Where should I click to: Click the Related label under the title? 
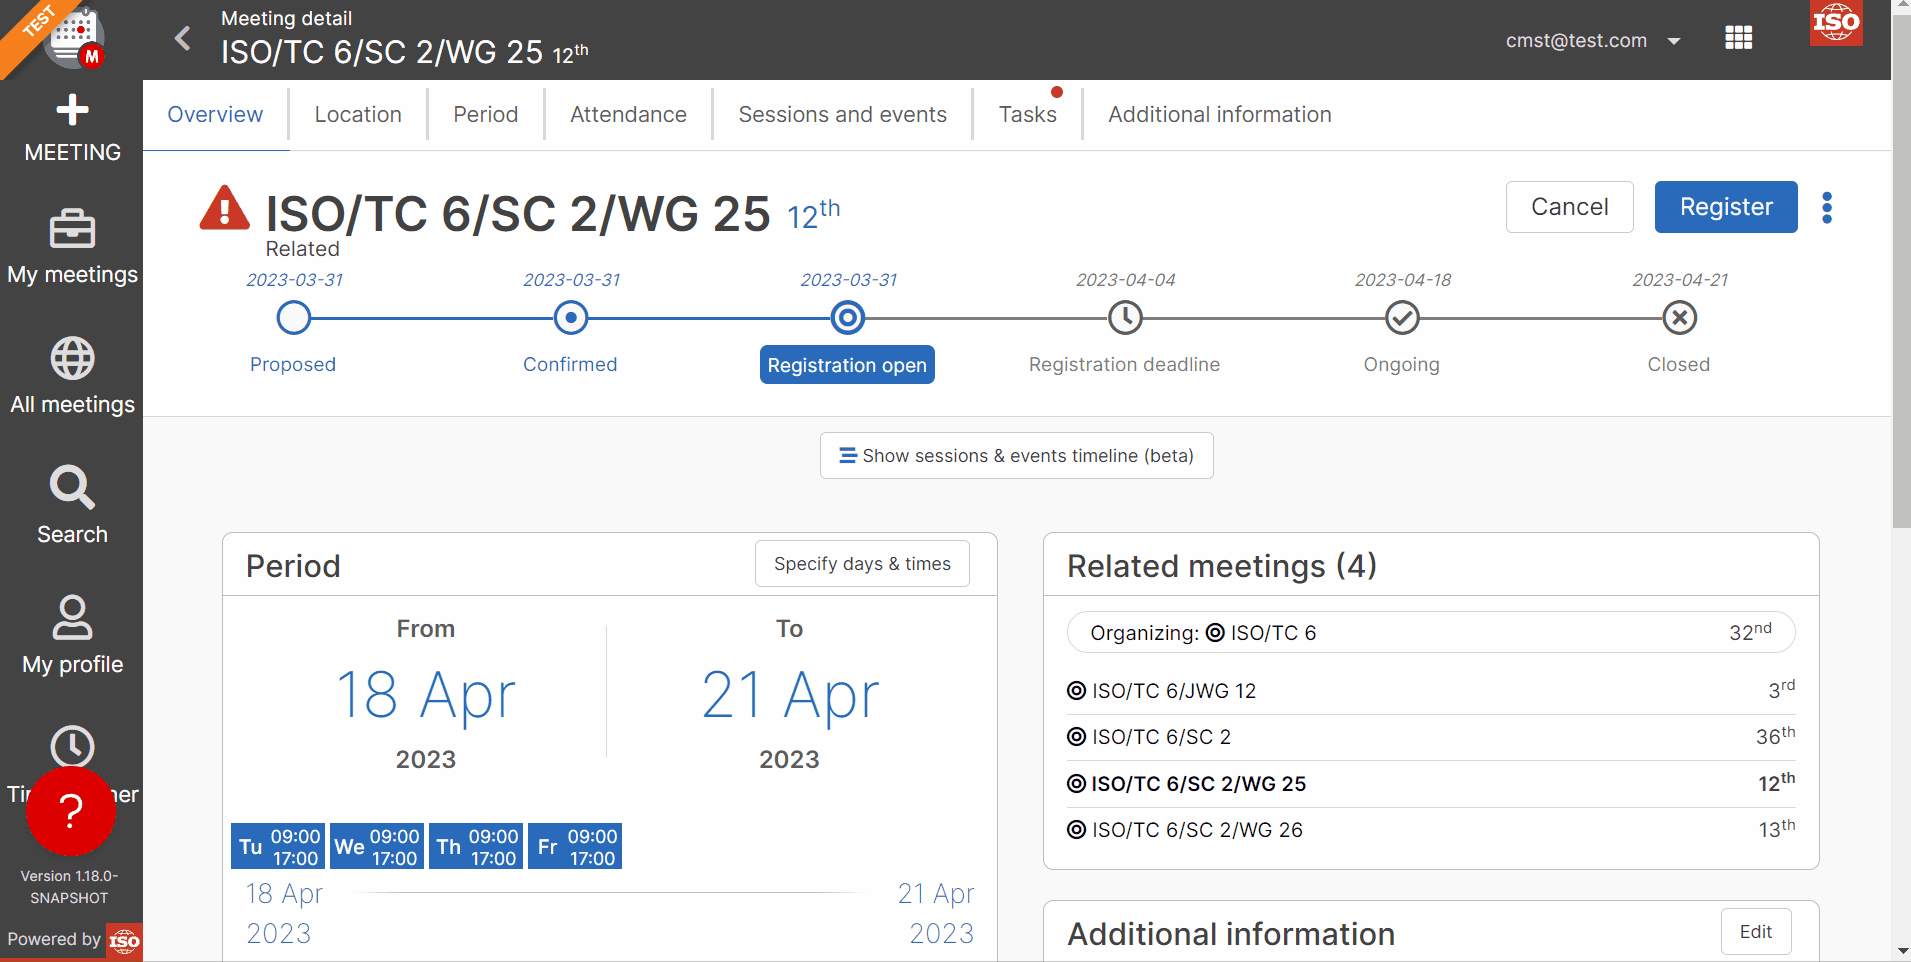302,249
